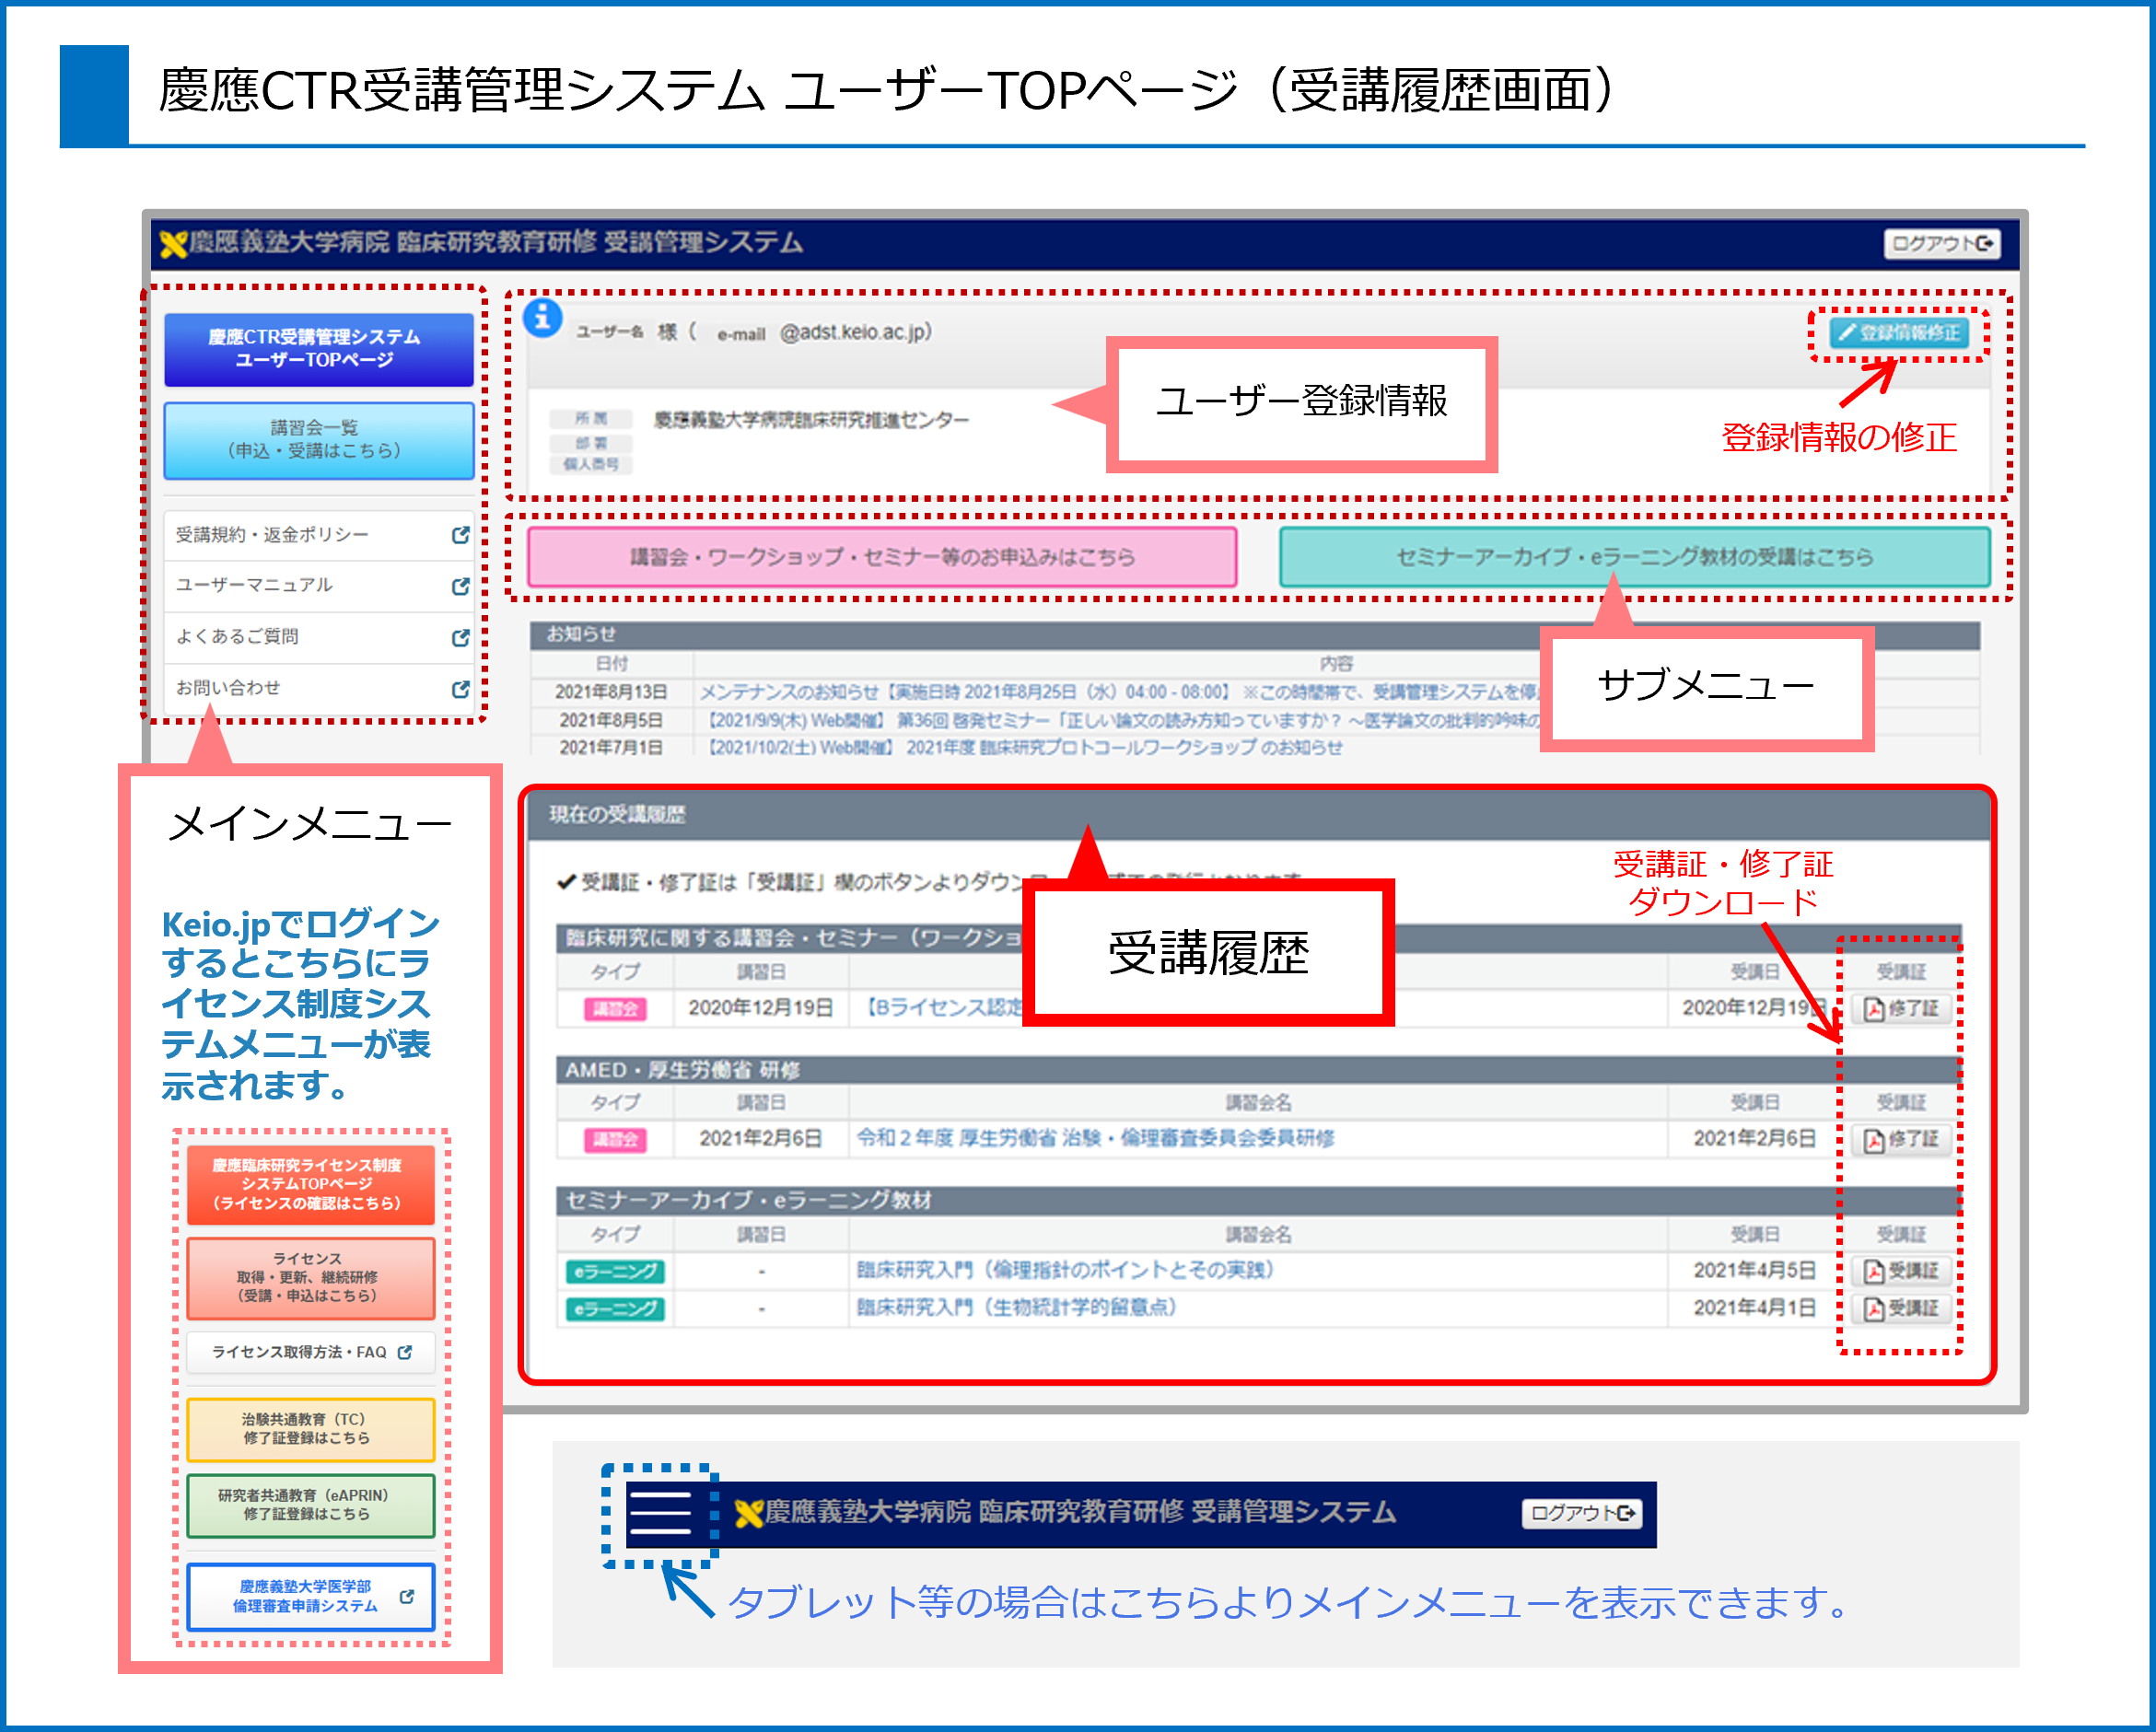This screenshot has width=2156, height=1732.
Task: Click the blue info circle icon
Action: coord(543,318)
